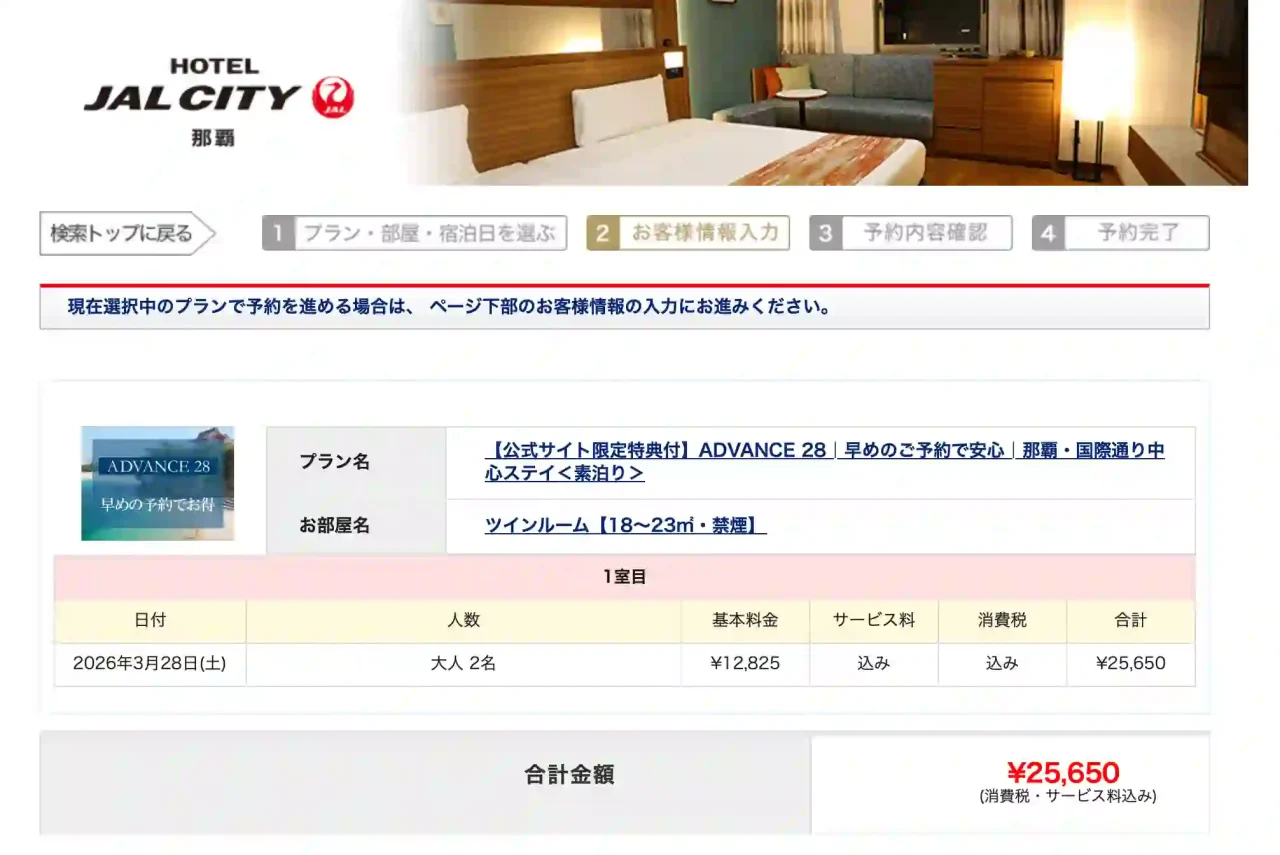Click the プラン名 label cell
The image size is (1280, 855).
pyautogui.click(x=356, y=463)
